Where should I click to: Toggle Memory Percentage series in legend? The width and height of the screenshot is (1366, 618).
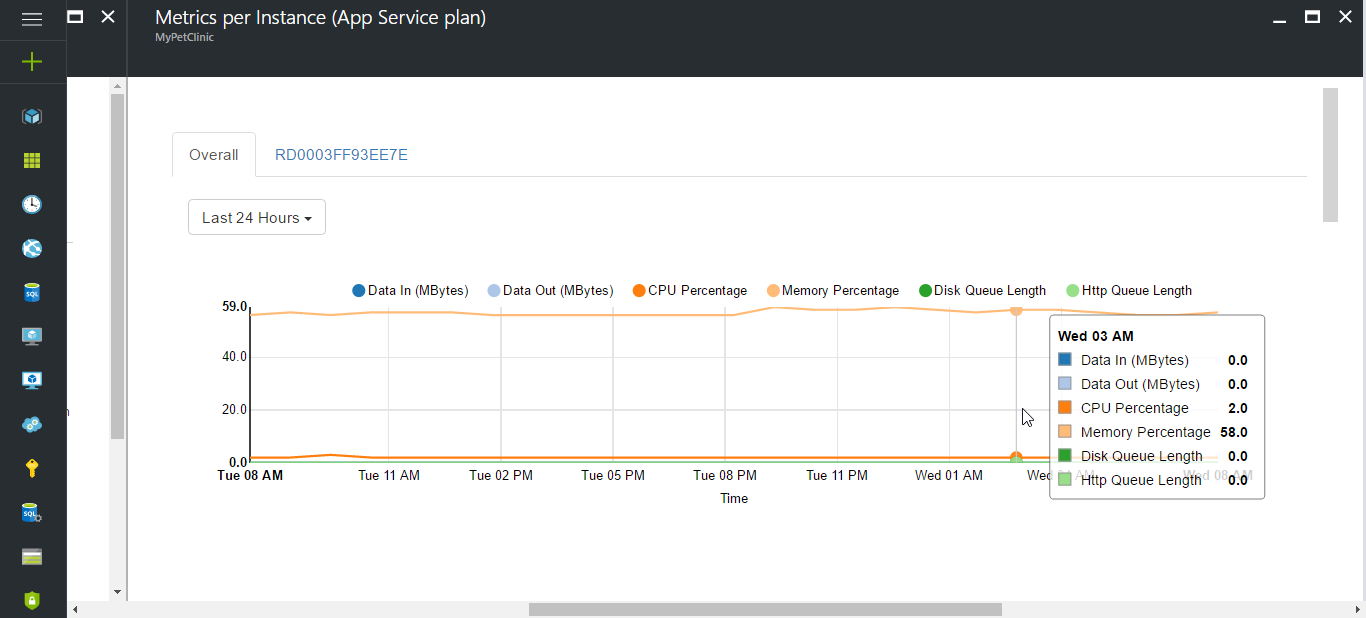[833, 291]
